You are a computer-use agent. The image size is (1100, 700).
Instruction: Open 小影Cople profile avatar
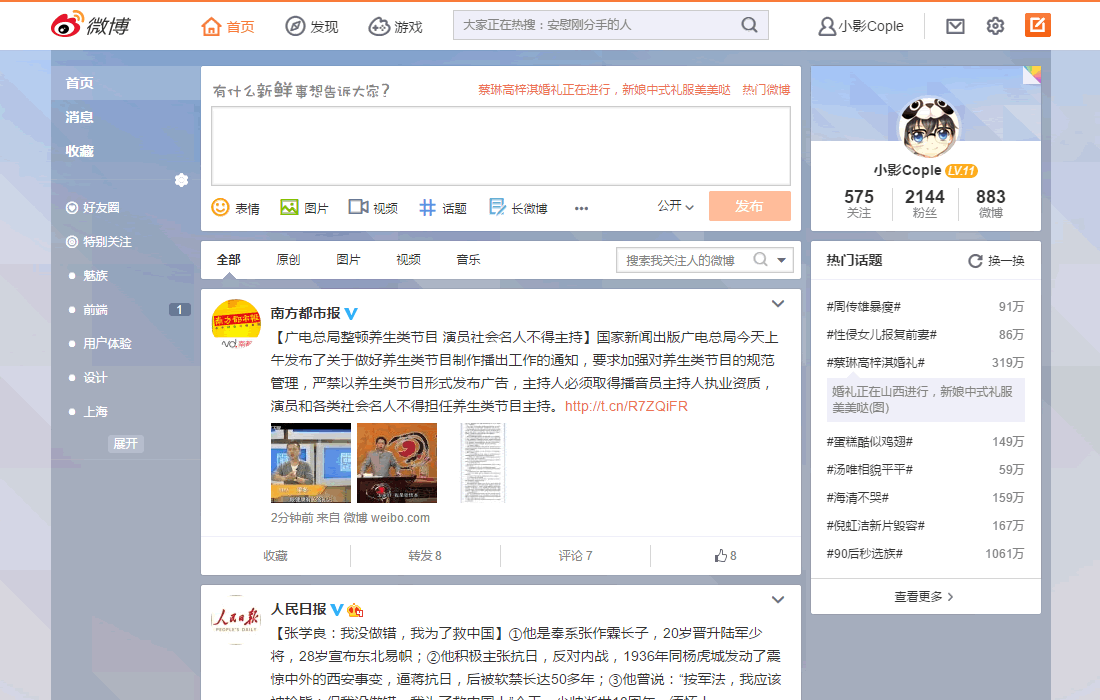coord(927,128)
